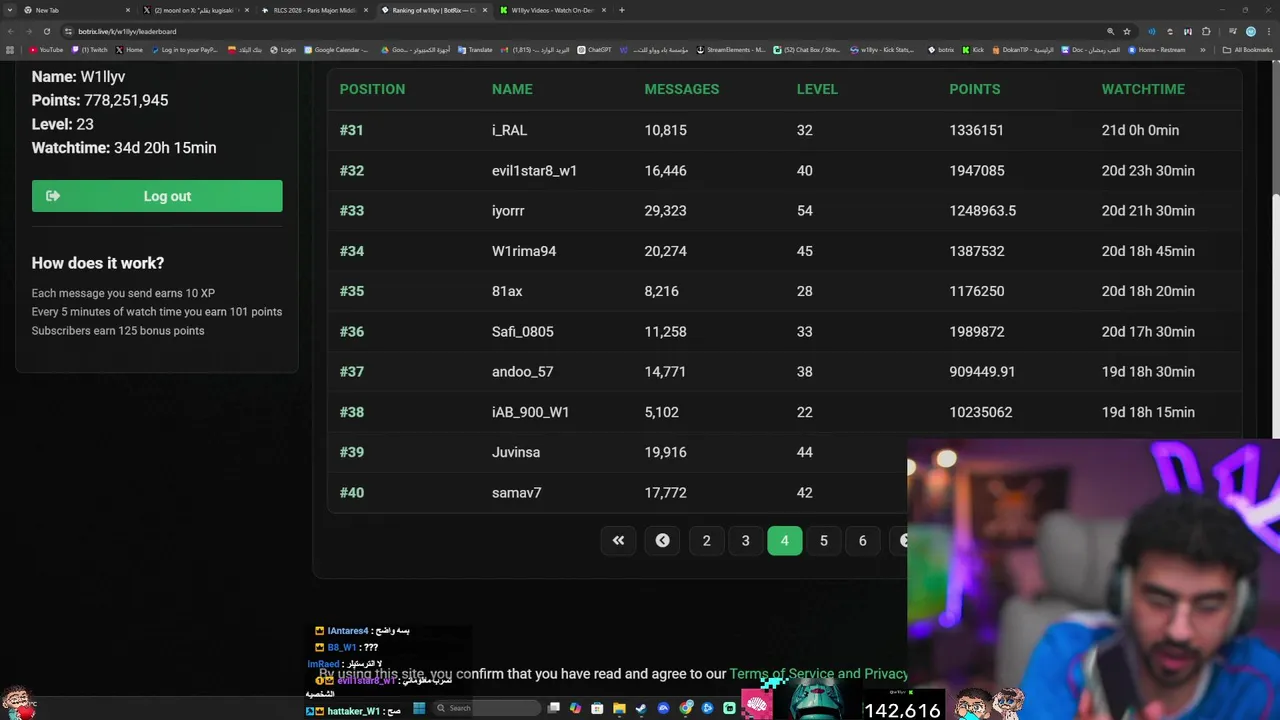
Task: Switch to W1llyv Videos Kick tab
Action: pos(552,10)
